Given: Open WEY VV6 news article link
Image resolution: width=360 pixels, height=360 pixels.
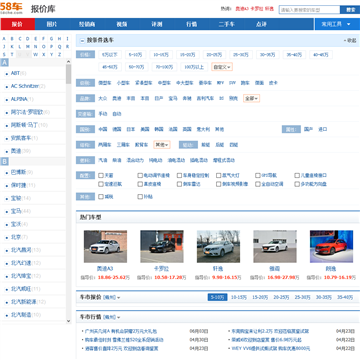Looking at the screenshot, I should click(x=271, y=348).
